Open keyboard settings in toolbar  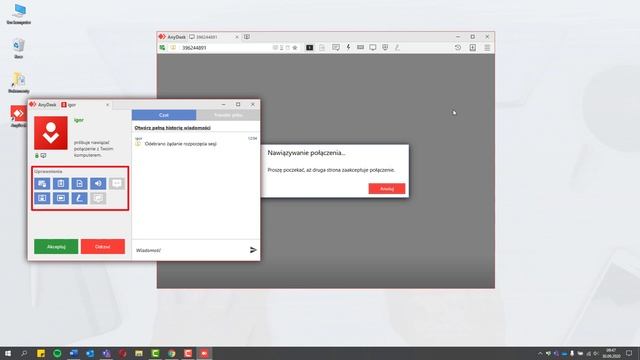360,48
